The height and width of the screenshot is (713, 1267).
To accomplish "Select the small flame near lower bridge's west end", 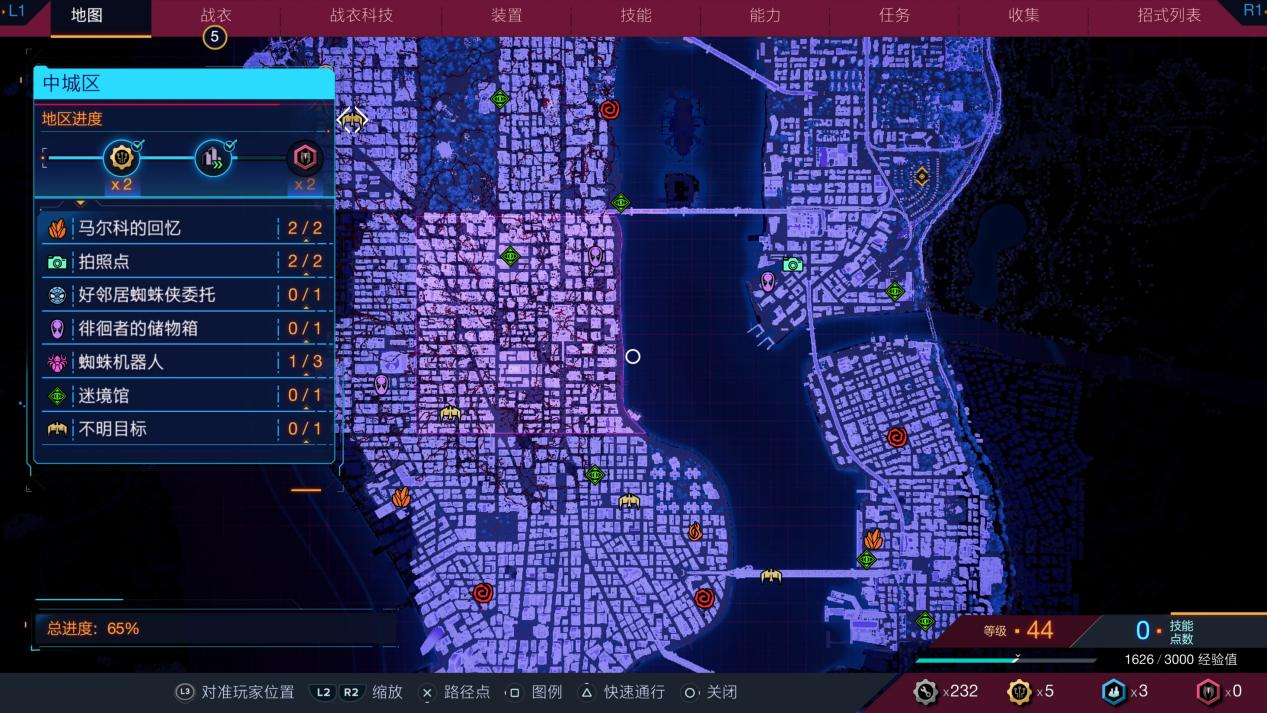I will pyautogui.click(x=694, y=532).
